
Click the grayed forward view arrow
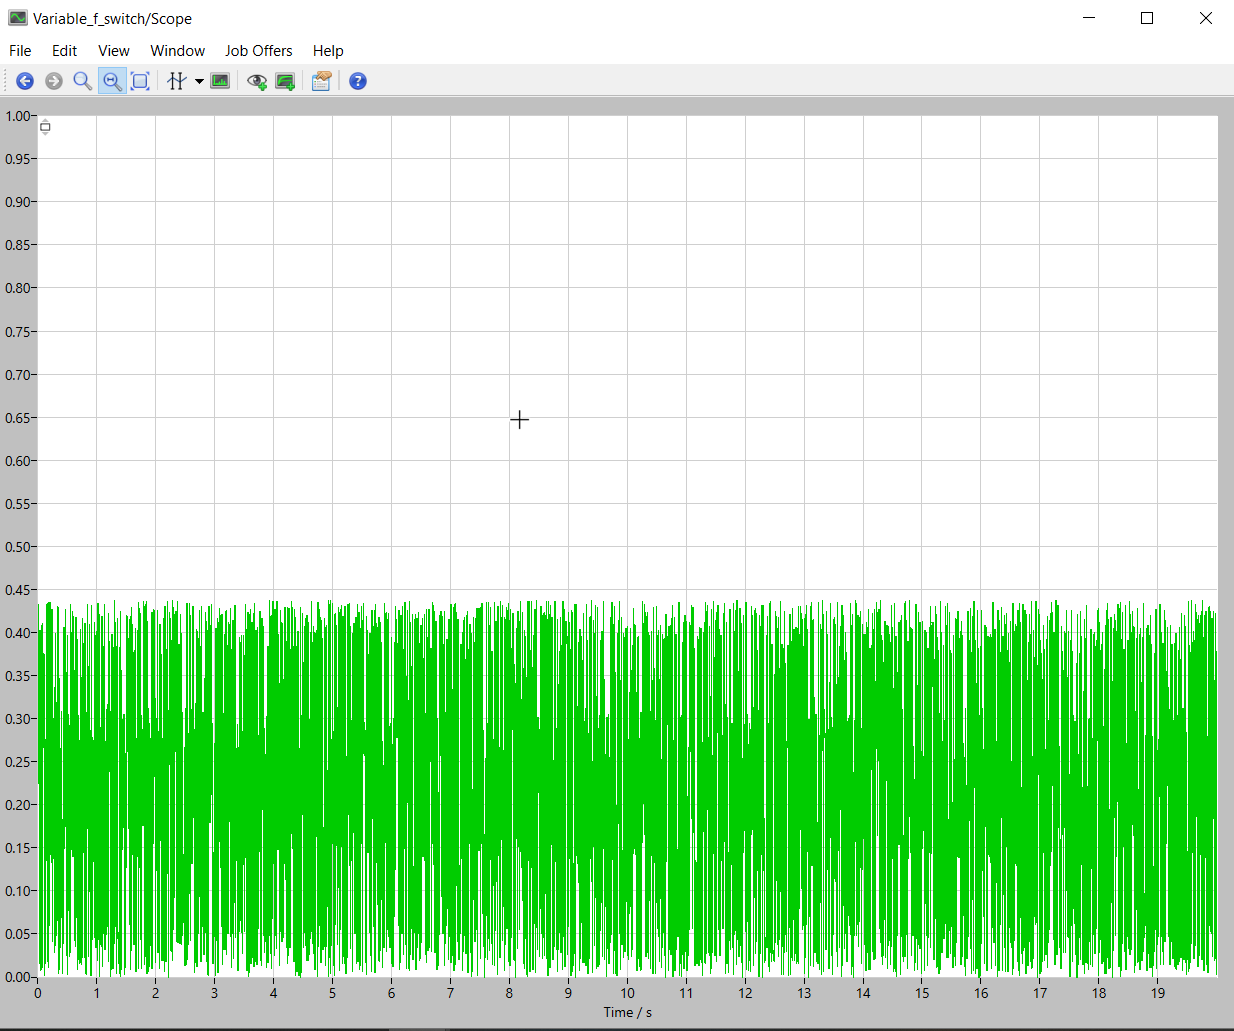tap(54, 81)
